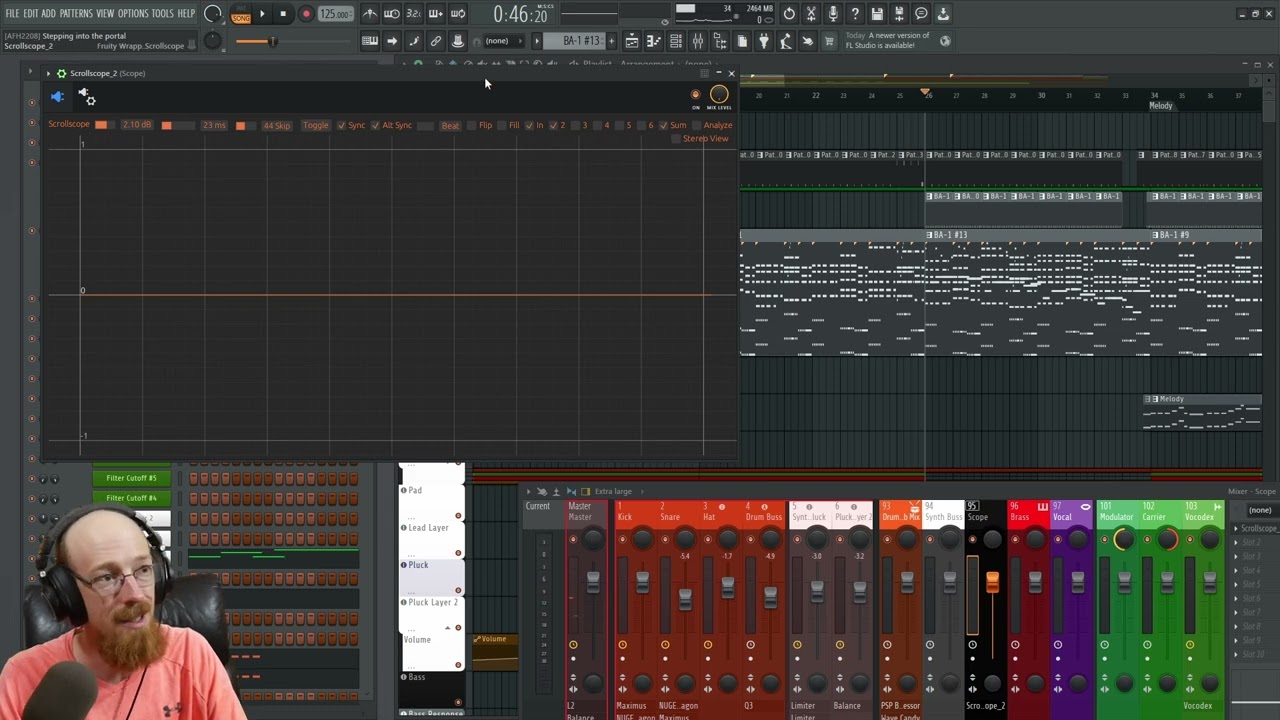Enable the Fill checkbox
Screen dimensions: 1280x720
pos(503,125)
